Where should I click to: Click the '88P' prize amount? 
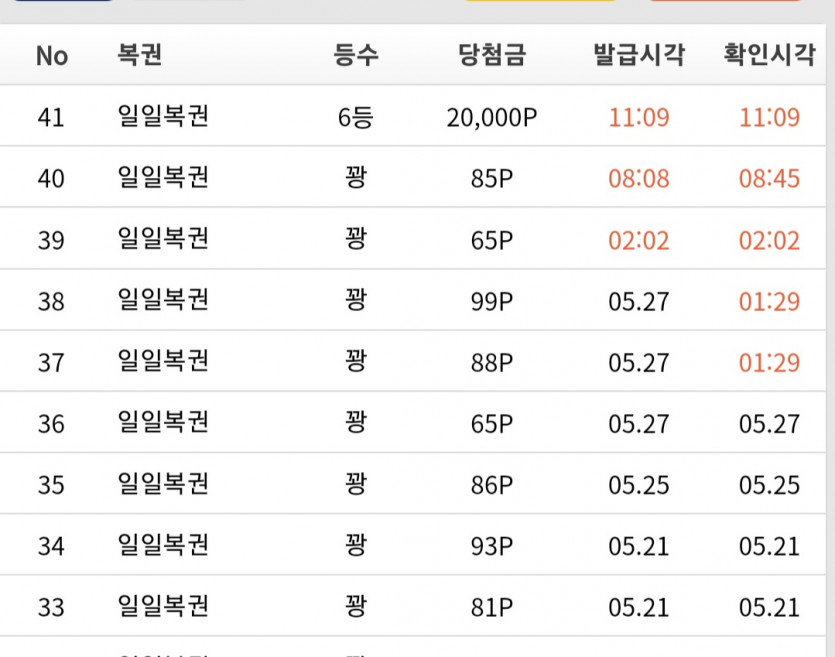point(492,363)
